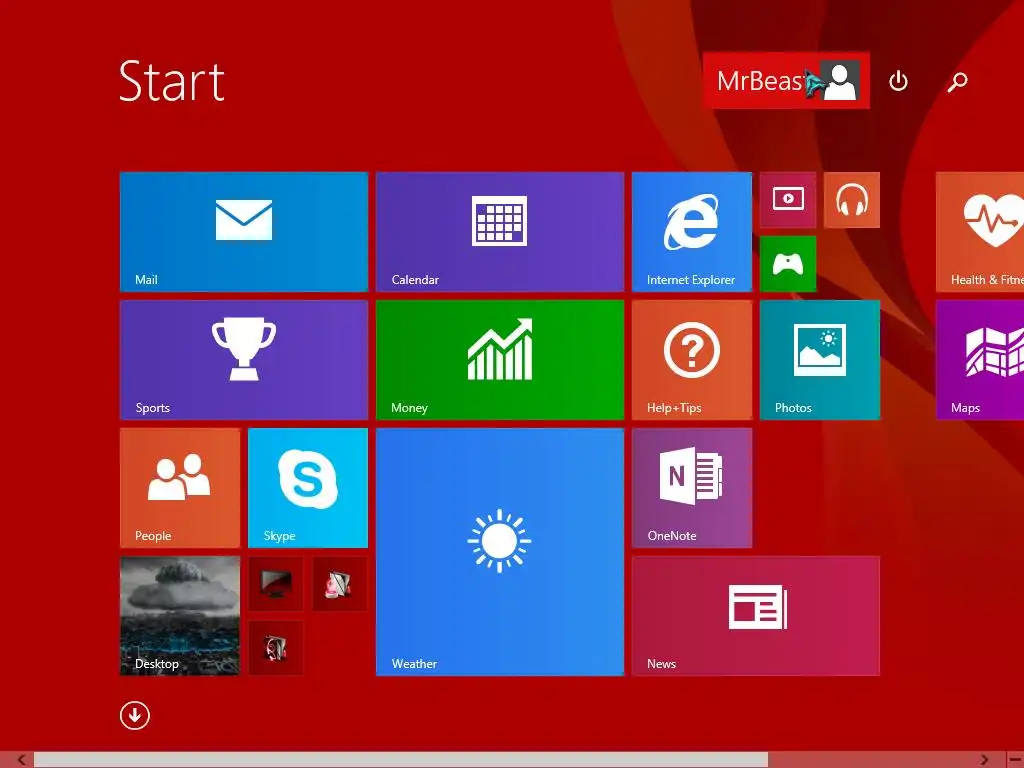
Task: Open the Games Xbox controller tile
Action: [788, 264]
